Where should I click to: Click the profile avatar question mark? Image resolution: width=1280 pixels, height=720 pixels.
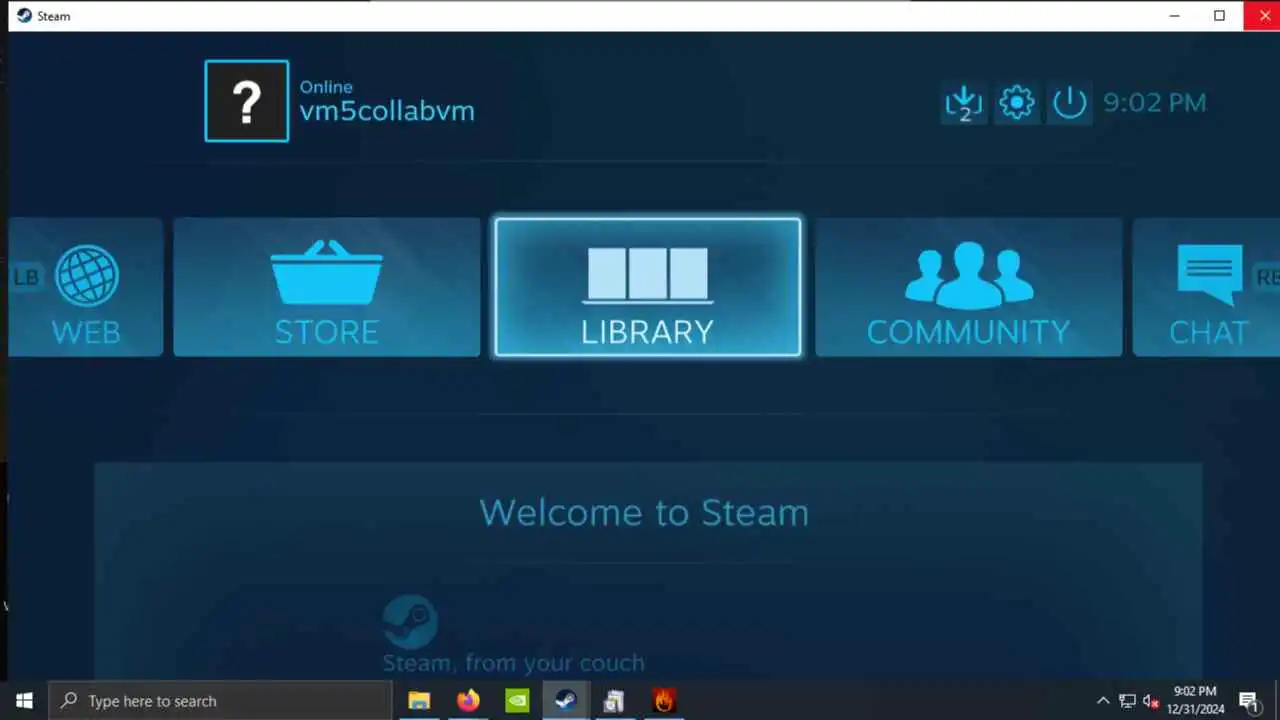click(247, 101)
